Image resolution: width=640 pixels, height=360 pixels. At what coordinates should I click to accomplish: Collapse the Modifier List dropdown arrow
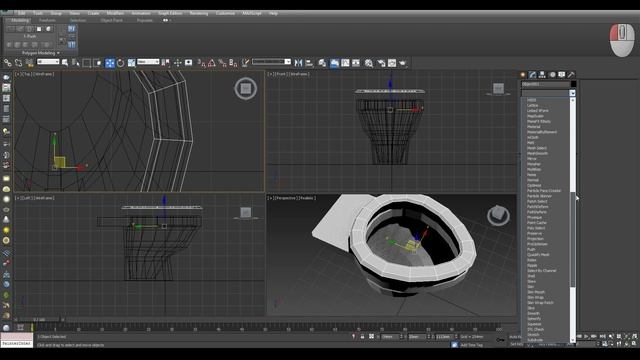coord(572,93)
